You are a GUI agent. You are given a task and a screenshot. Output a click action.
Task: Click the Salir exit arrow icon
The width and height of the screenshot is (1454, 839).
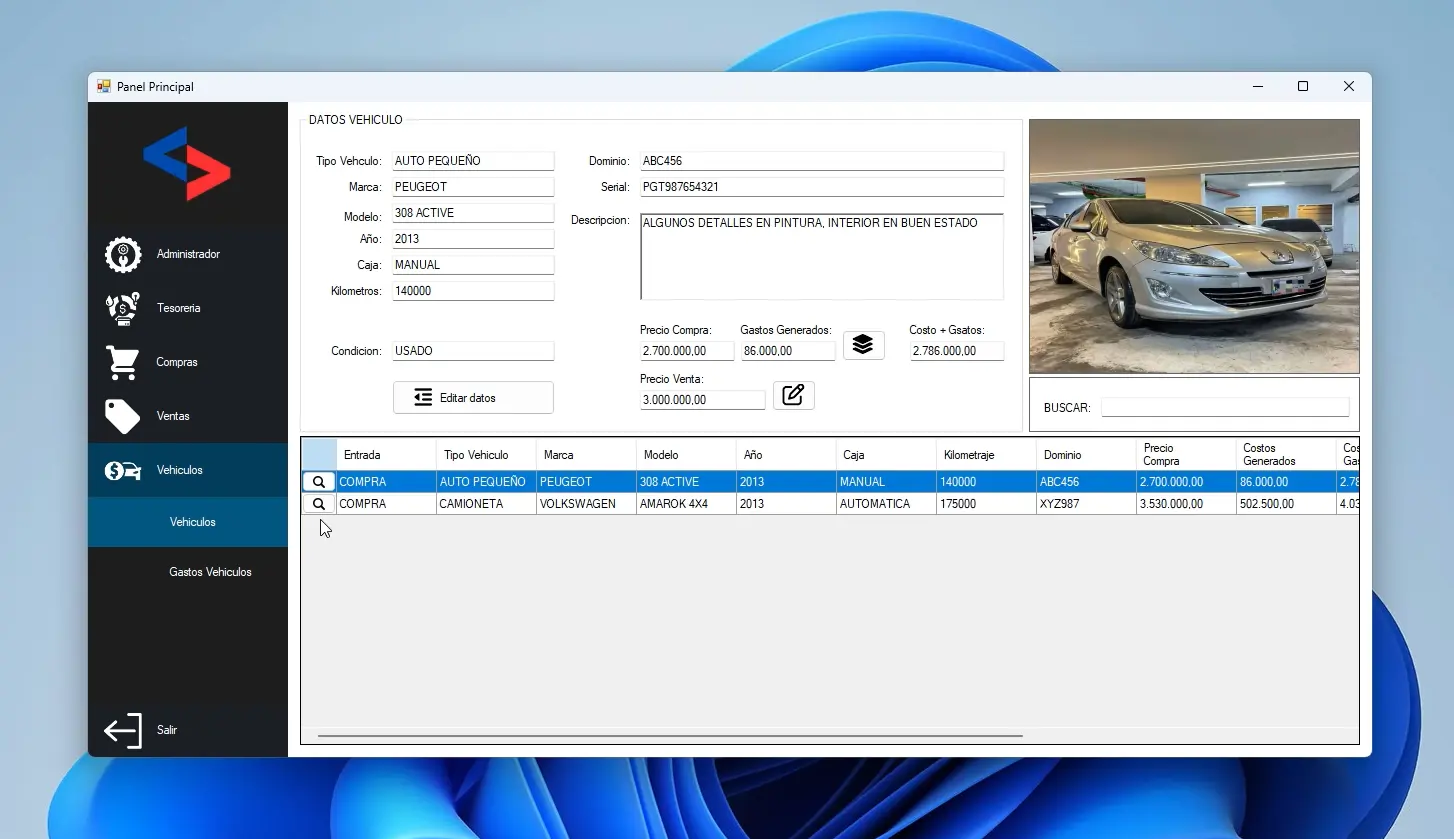click(x=123, y=731)
